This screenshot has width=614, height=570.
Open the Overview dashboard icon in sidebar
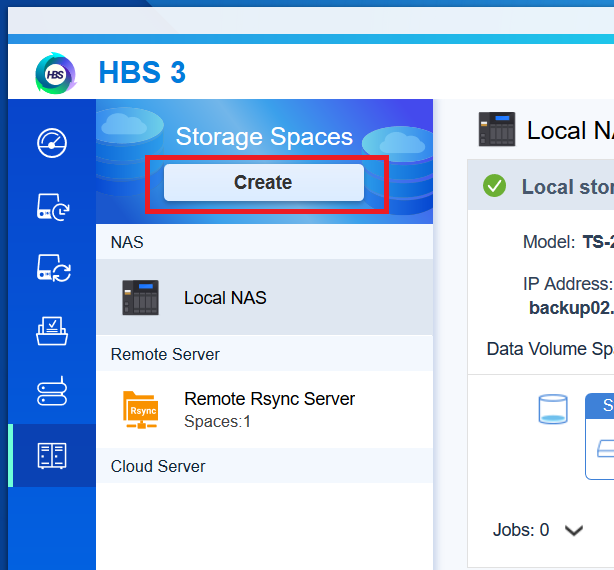click(x=52, y=143)
